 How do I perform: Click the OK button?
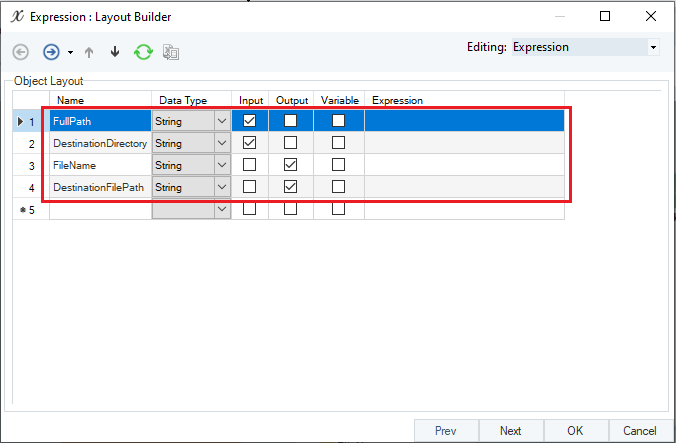coord(576,431)
